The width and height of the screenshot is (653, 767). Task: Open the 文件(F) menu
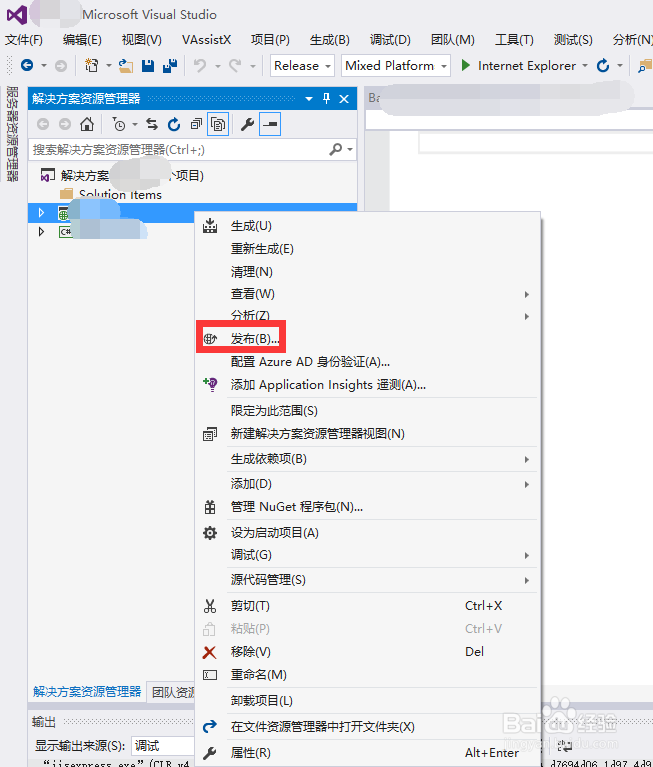pos(24,40)
